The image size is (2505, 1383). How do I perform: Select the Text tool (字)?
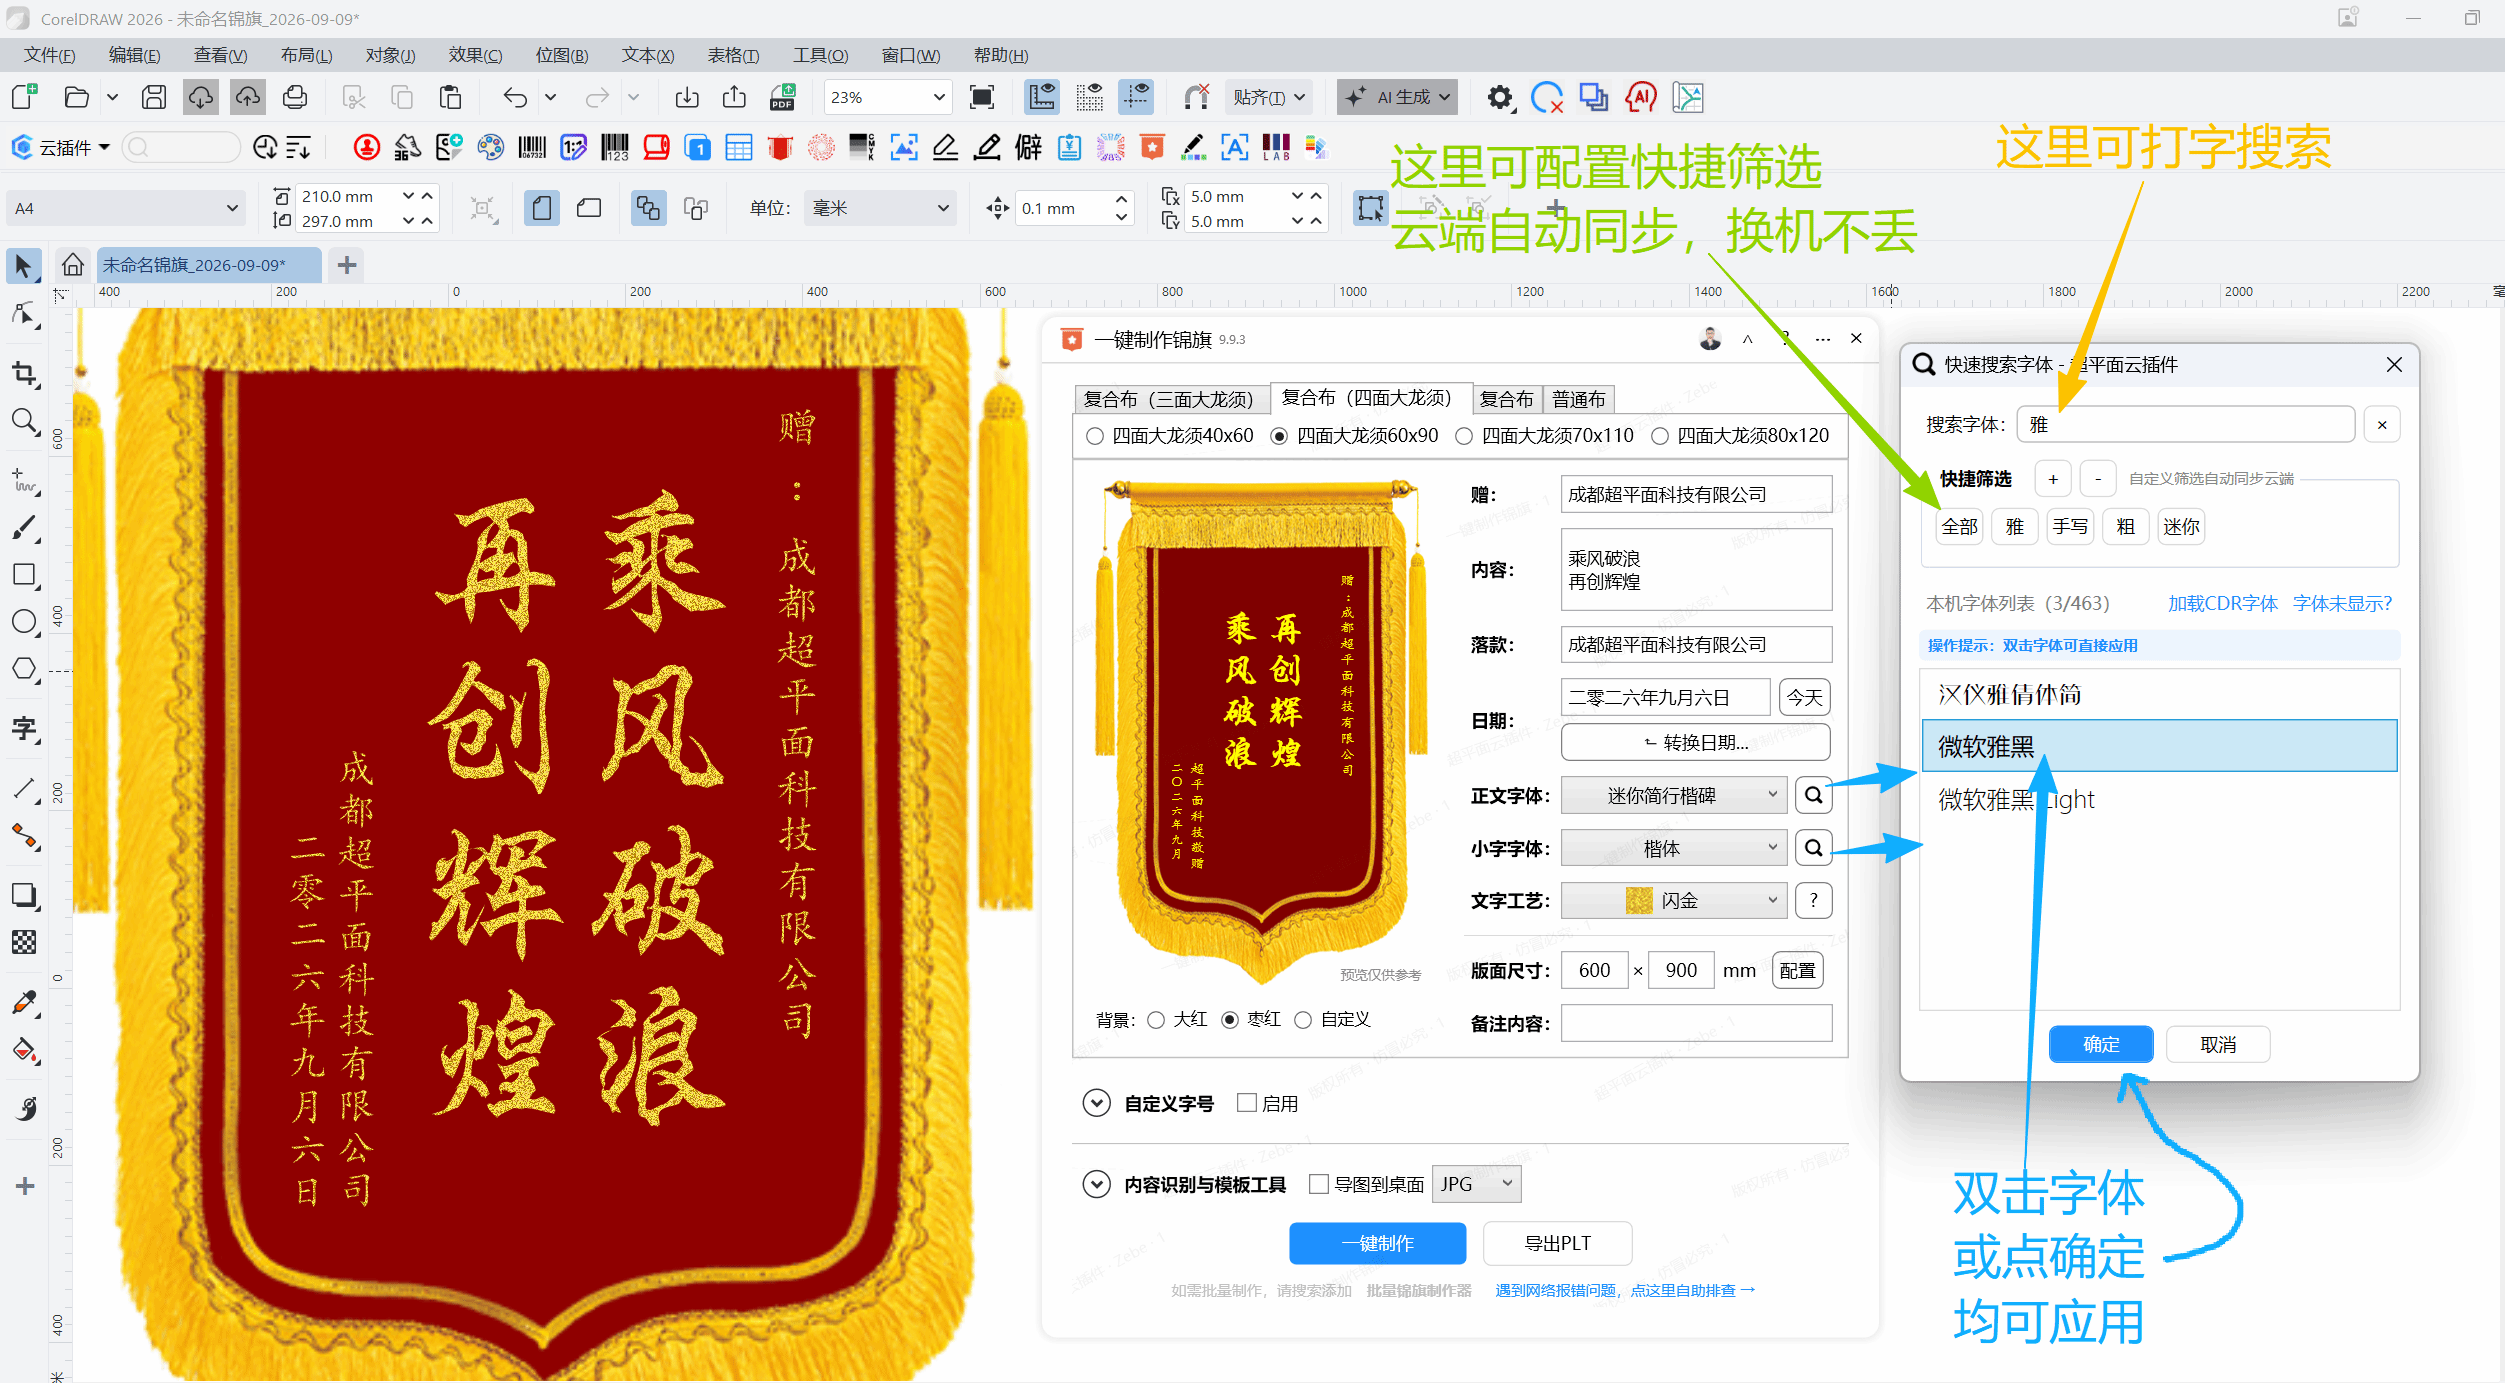pyautogui.click(x=24, y=729)
